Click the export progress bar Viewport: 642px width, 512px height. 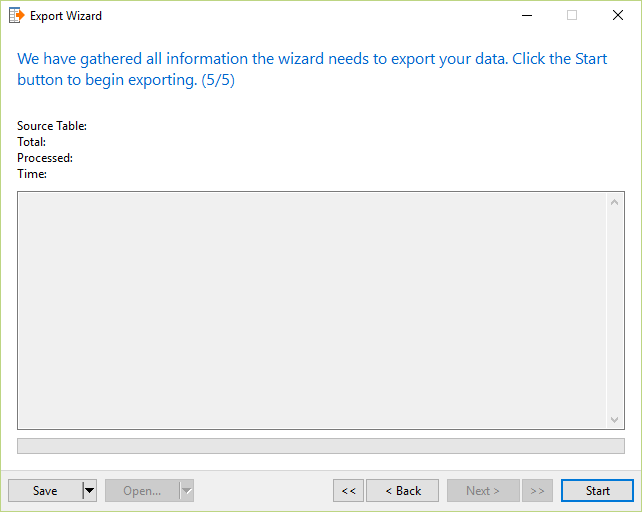321,446
